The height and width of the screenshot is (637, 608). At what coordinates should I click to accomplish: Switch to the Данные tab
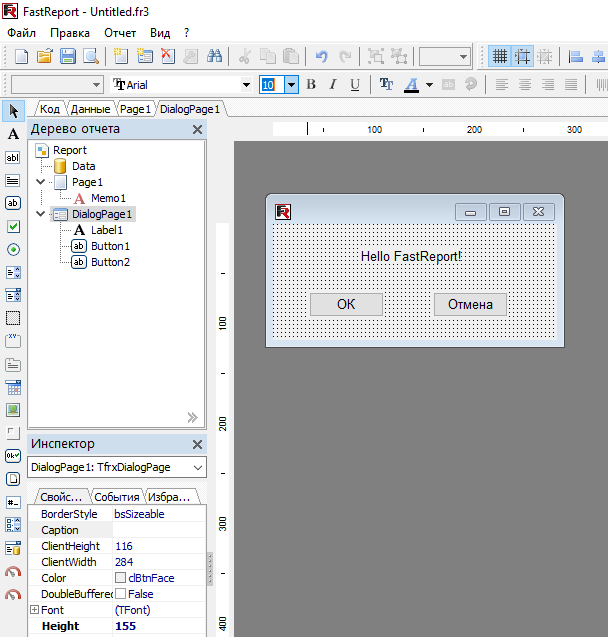(x=90, y=108)
